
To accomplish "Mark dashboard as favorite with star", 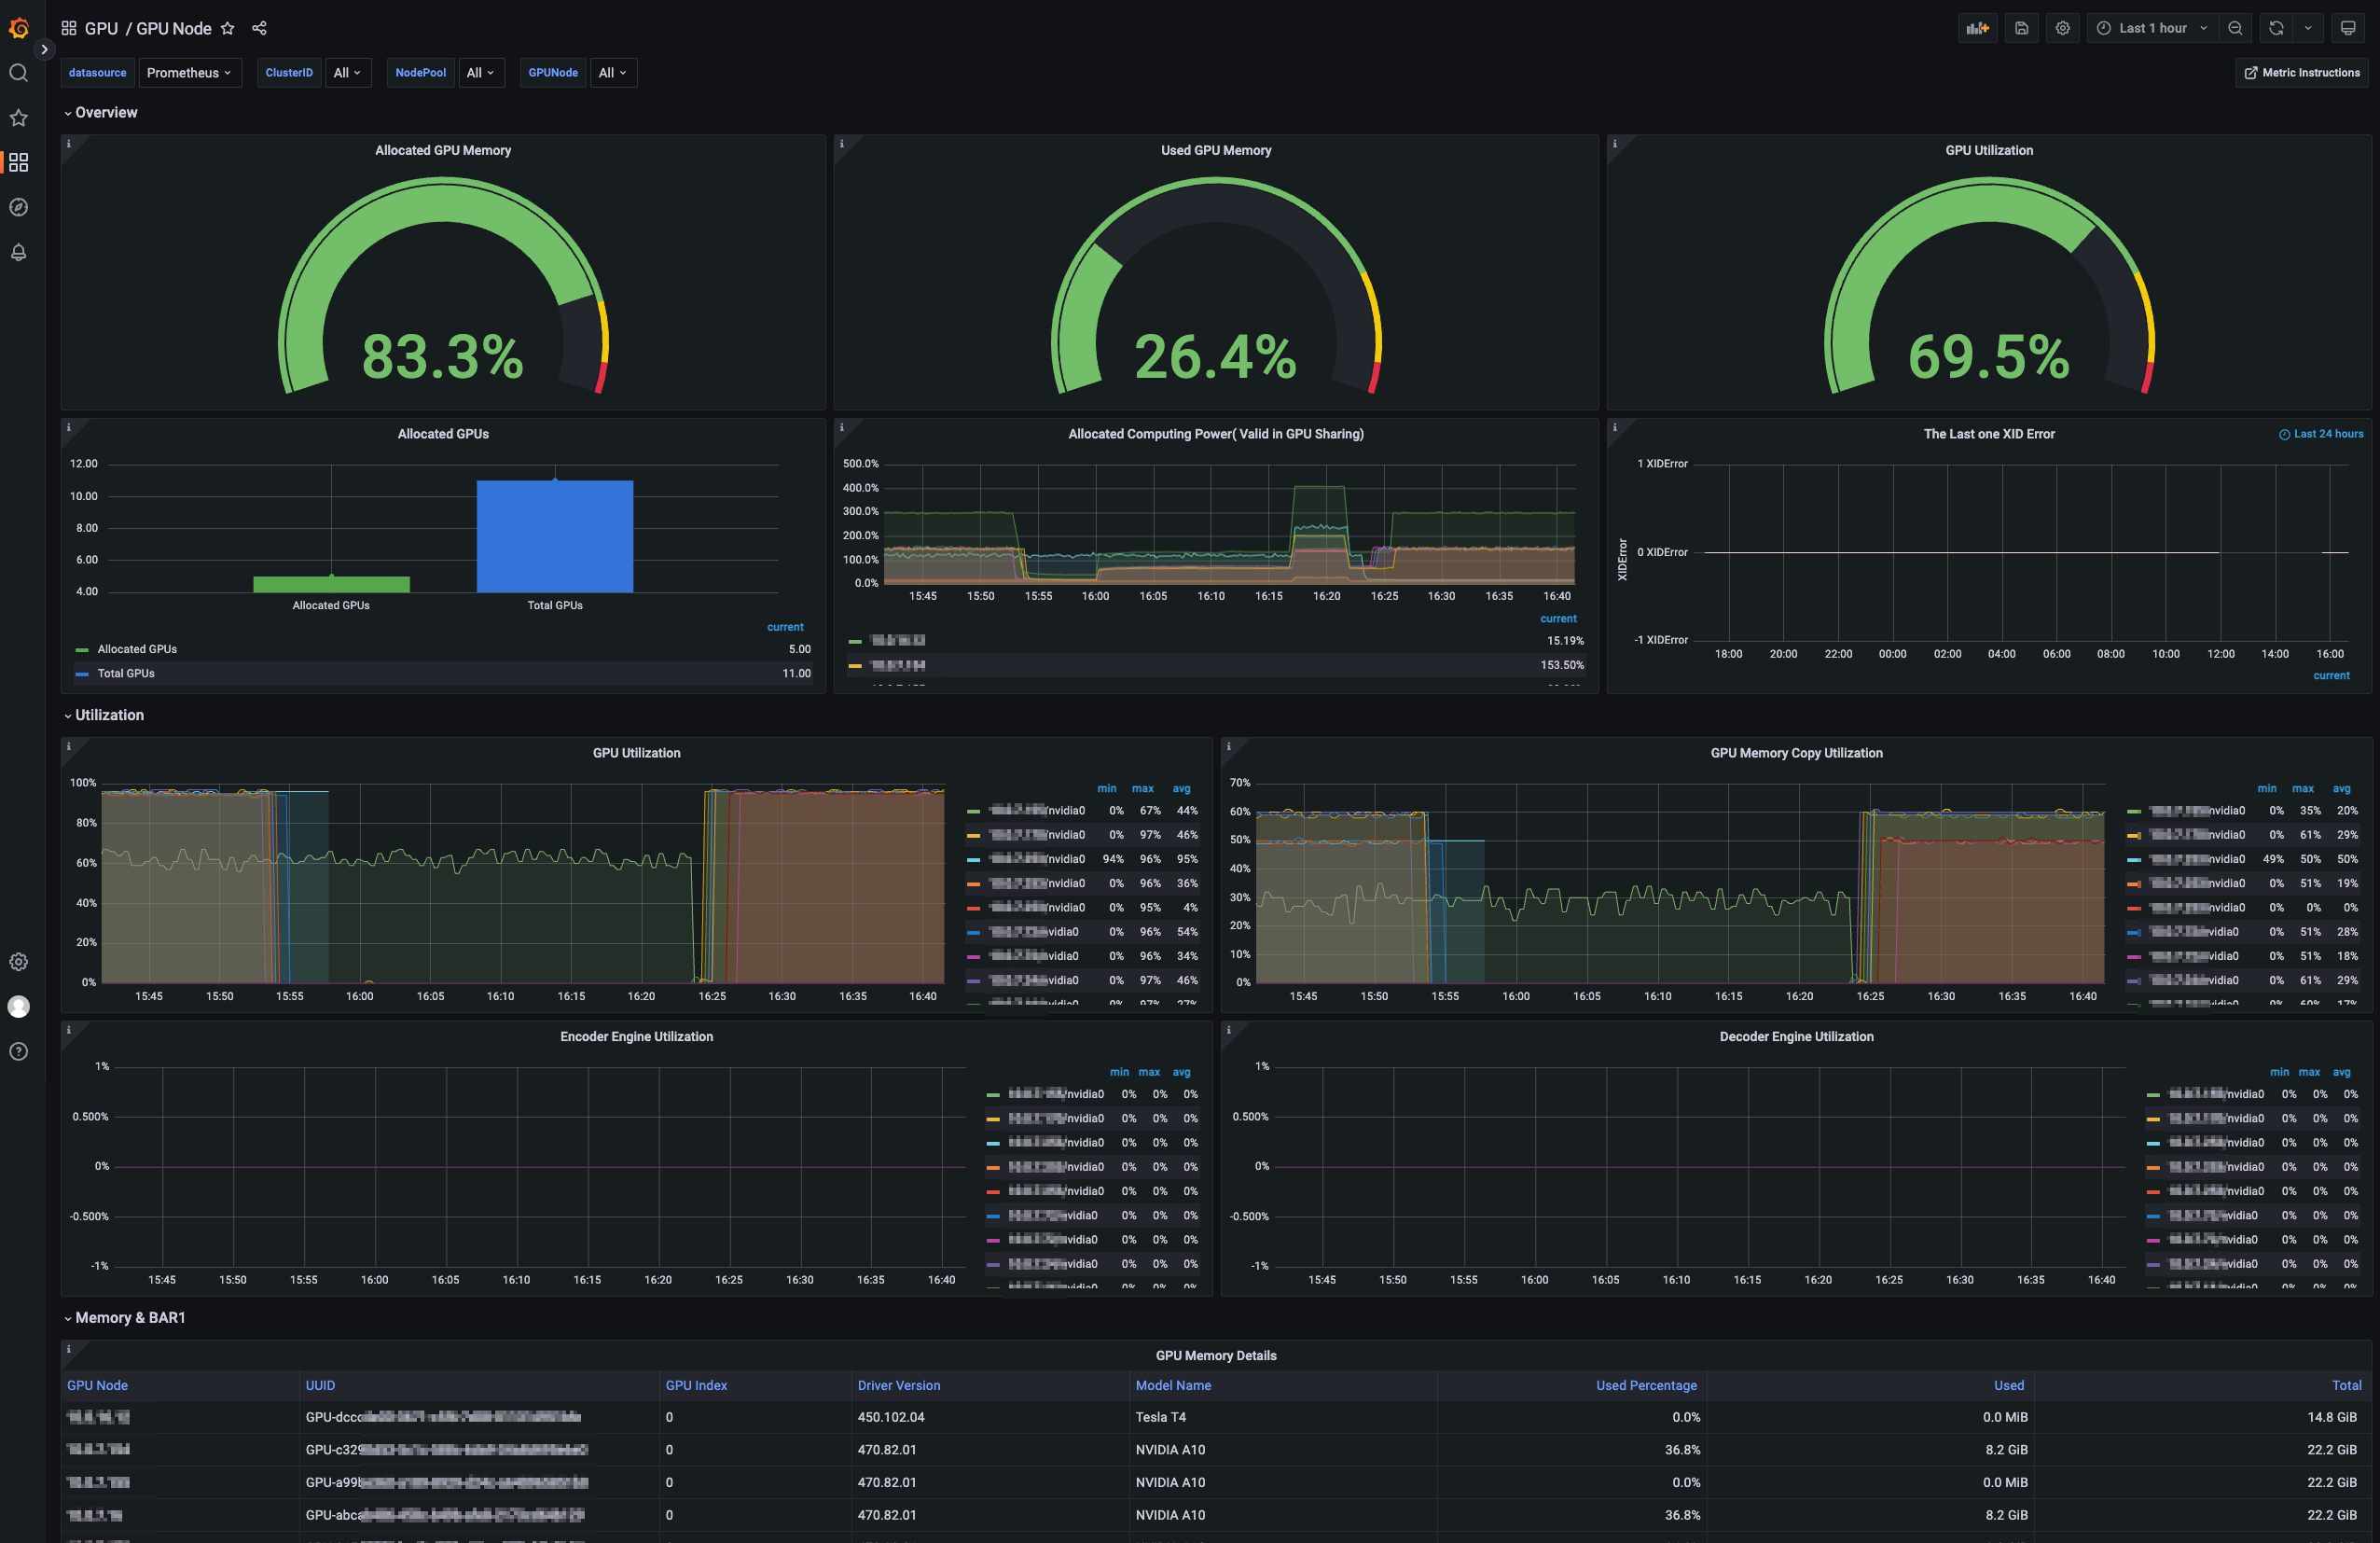I will point(228,28).
